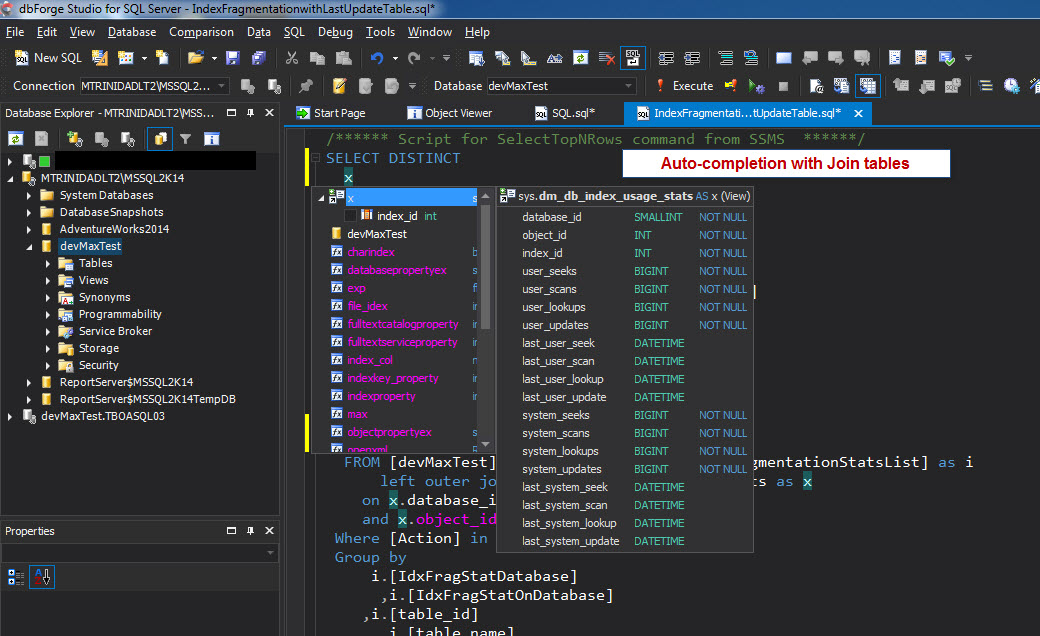
Task: Collapse the MTRINIDADLT2\MSSQL2K14 server node
Action: (11, 178)
